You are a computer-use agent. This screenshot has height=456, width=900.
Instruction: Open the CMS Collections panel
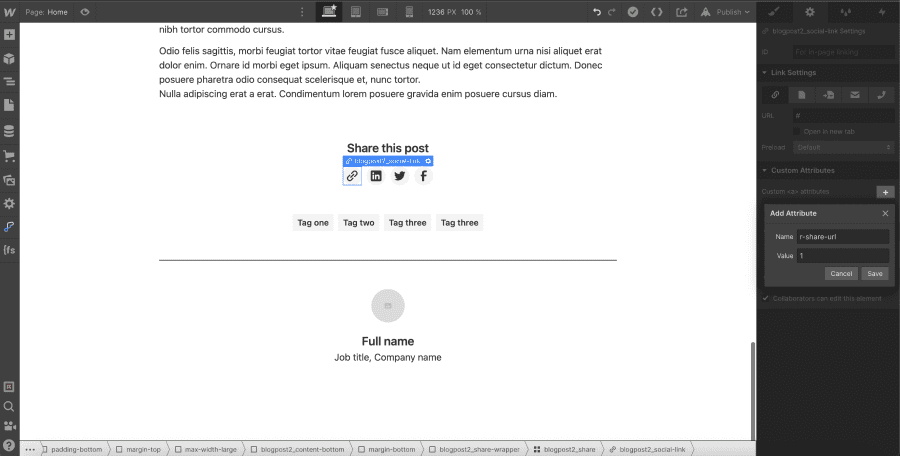pyautogui.click(x=9, y=132)
